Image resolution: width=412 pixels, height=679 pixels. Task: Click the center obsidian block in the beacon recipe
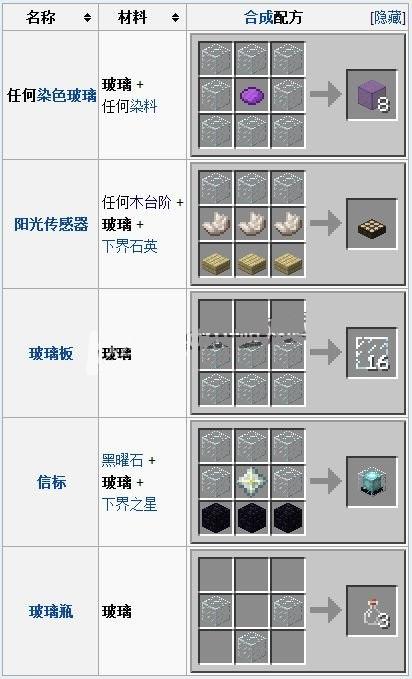(x=252, y=518)
